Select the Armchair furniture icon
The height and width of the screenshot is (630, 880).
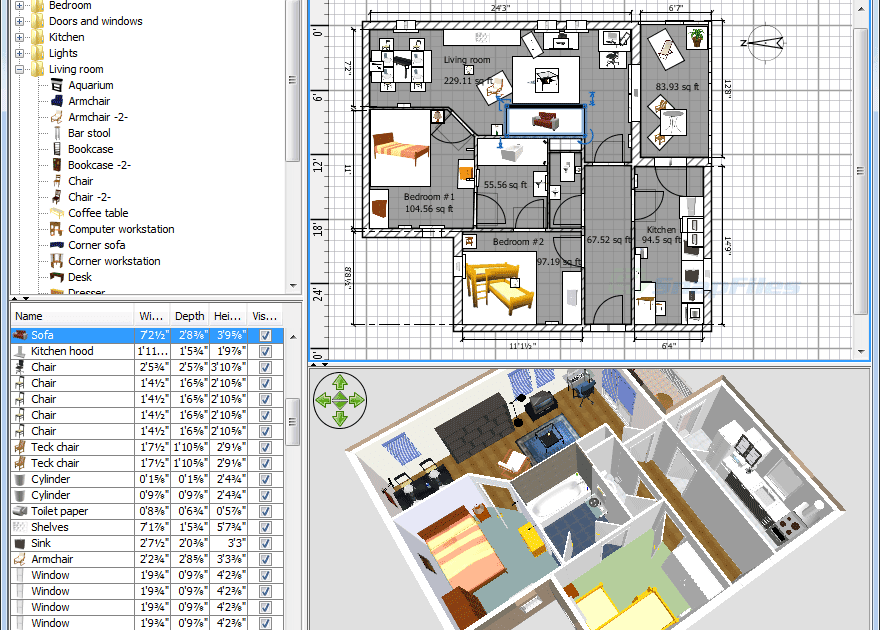(x=56, y=101)
